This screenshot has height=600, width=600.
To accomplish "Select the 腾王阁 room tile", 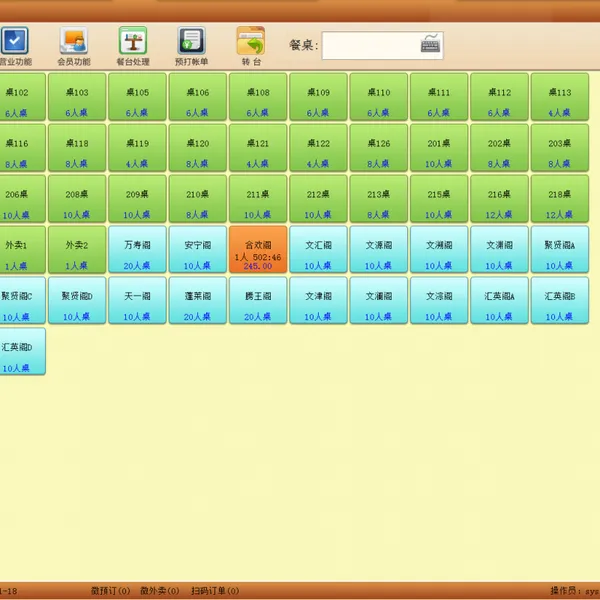I will tap(258, 300).
